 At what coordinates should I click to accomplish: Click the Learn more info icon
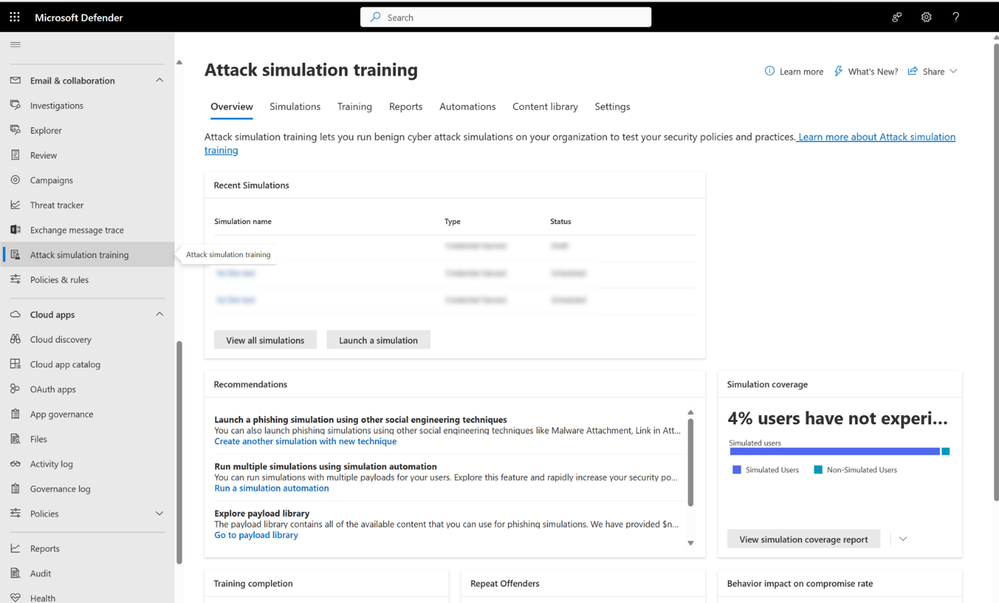click(x=770, y=71)
